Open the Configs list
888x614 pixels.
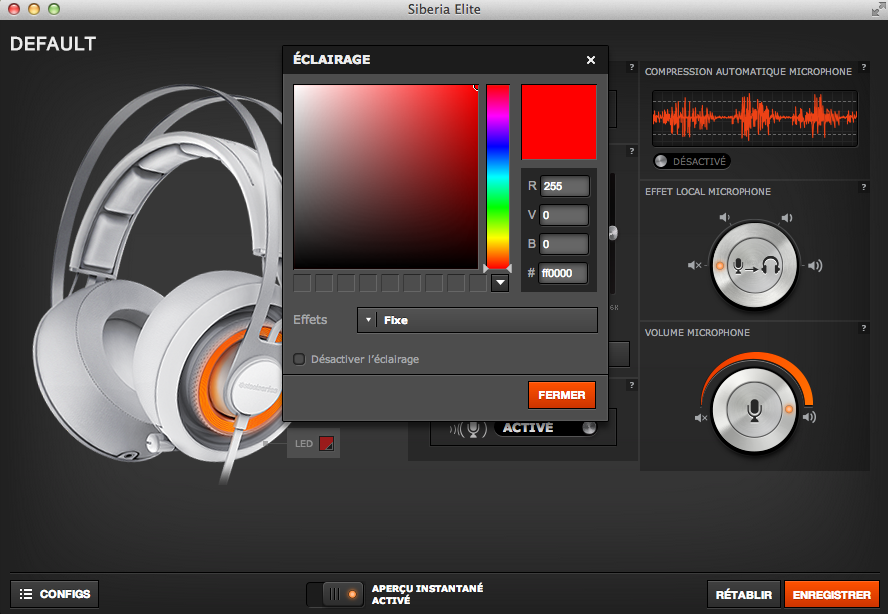55,594
